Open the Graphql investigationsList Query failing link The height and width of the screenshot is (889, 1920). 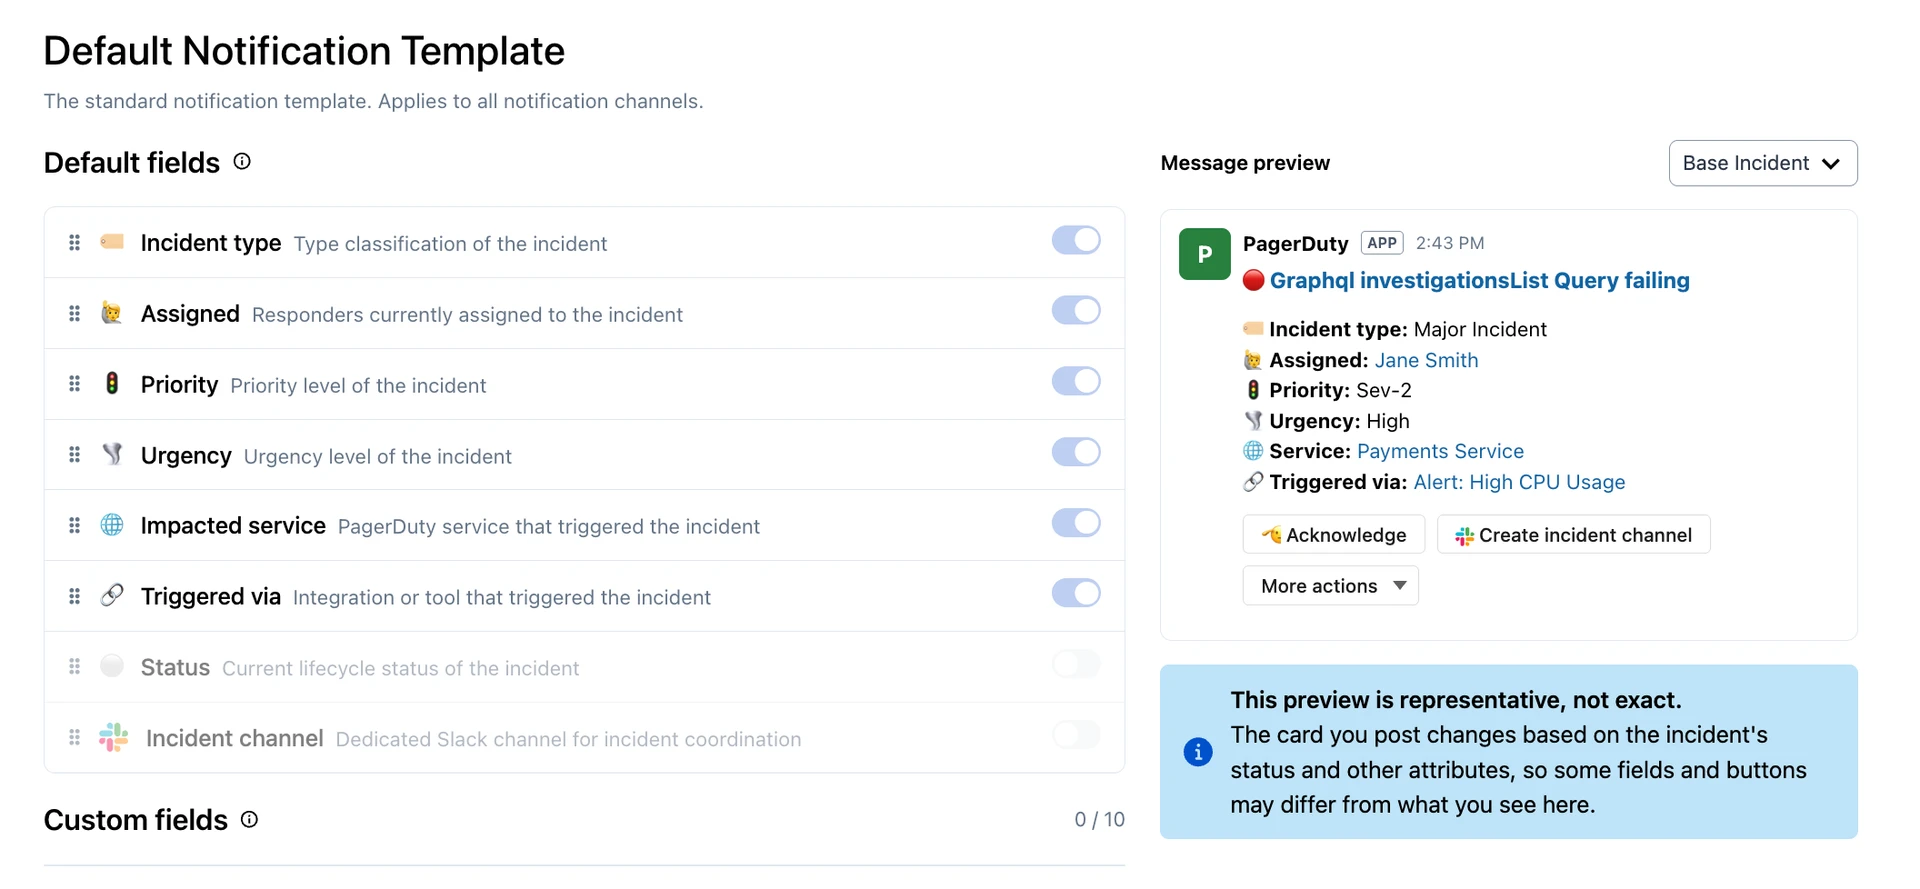pos(1480,281)
